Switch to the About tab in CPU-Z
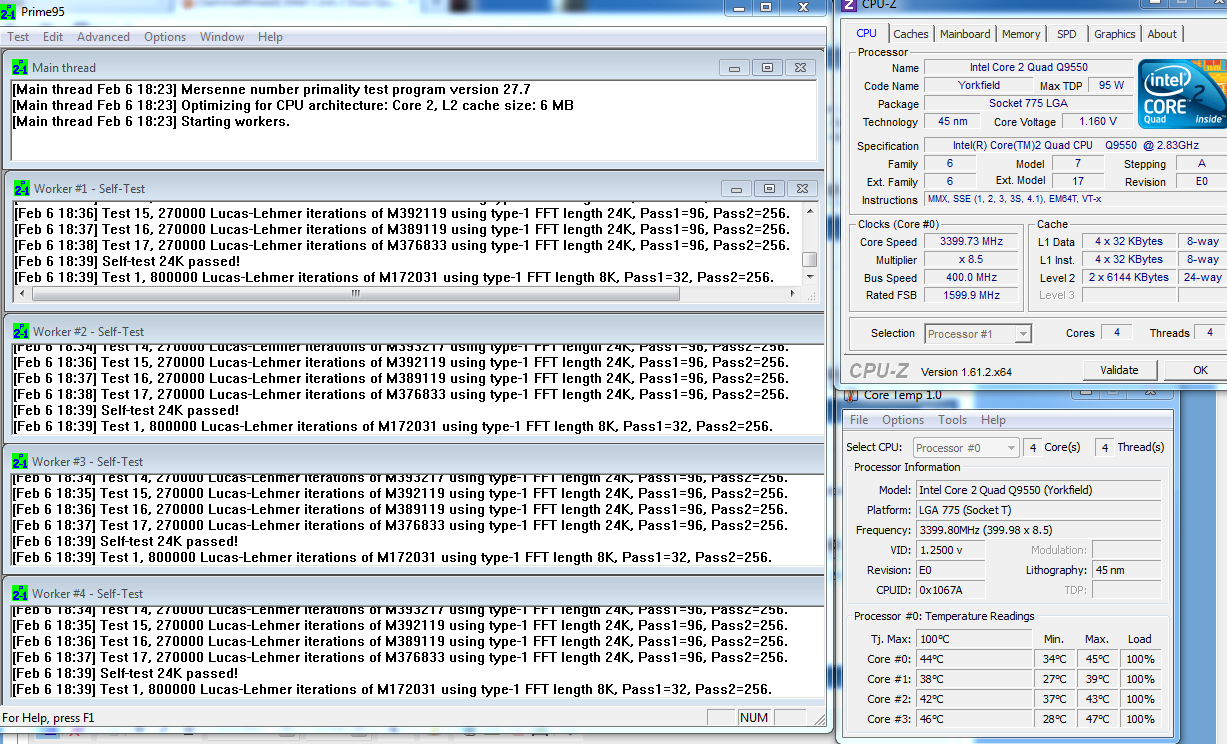 pyautogui.click(x=1162, y=34)
